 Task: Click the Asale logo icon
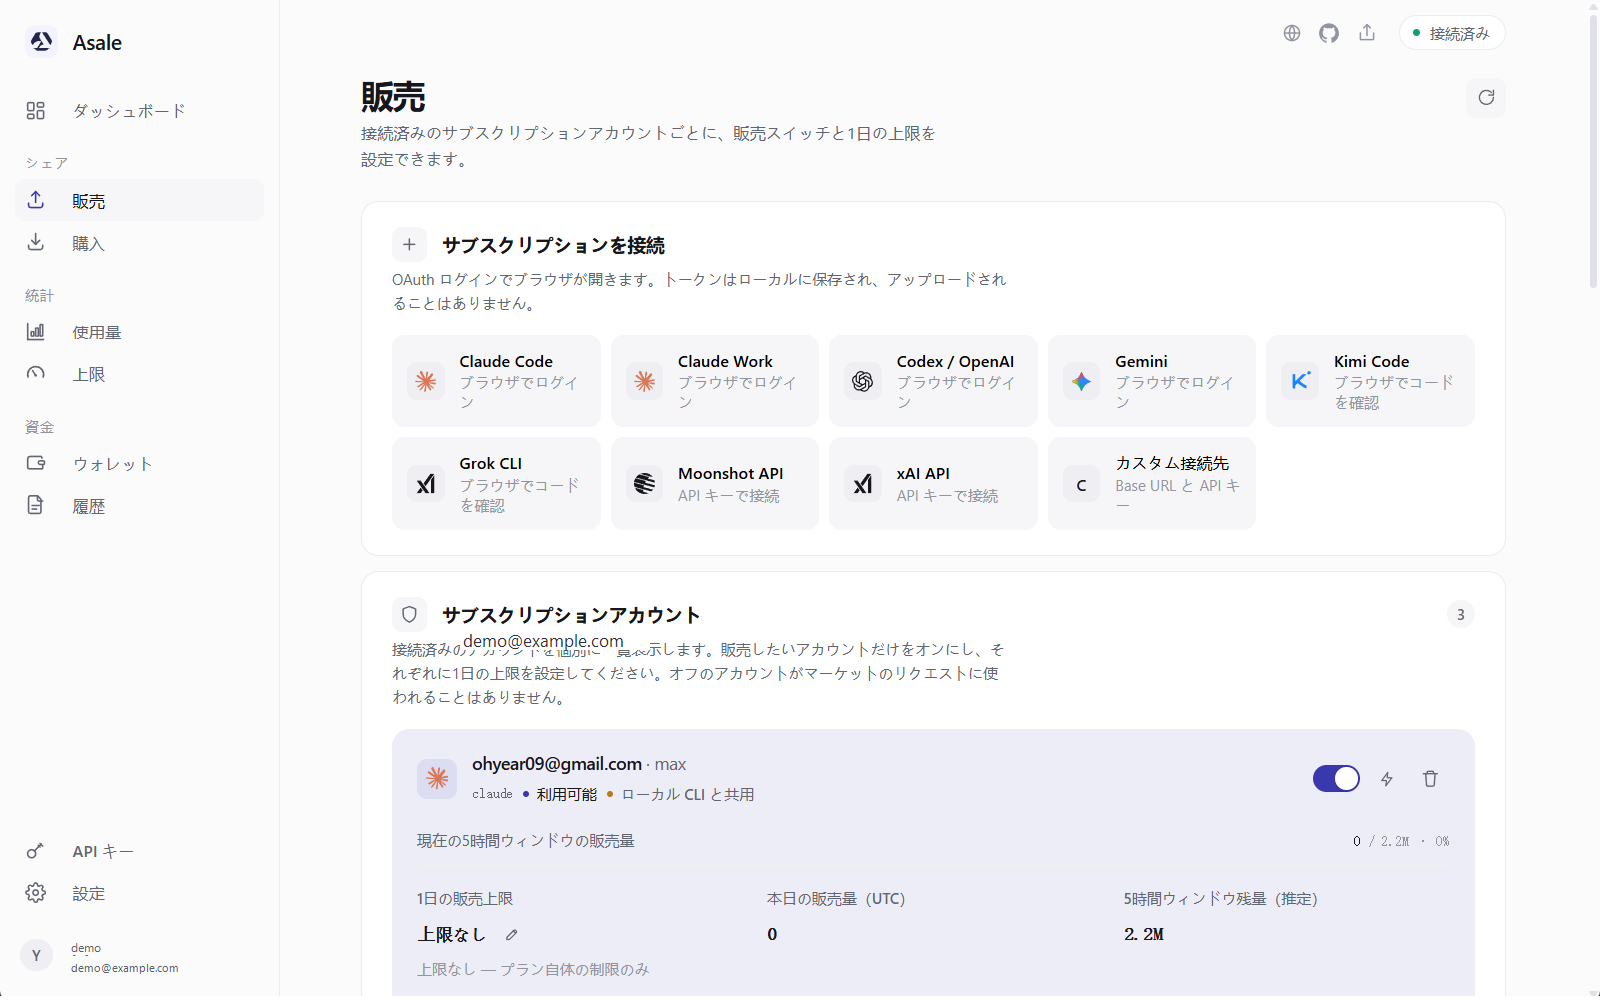click(x=41, y=42)
